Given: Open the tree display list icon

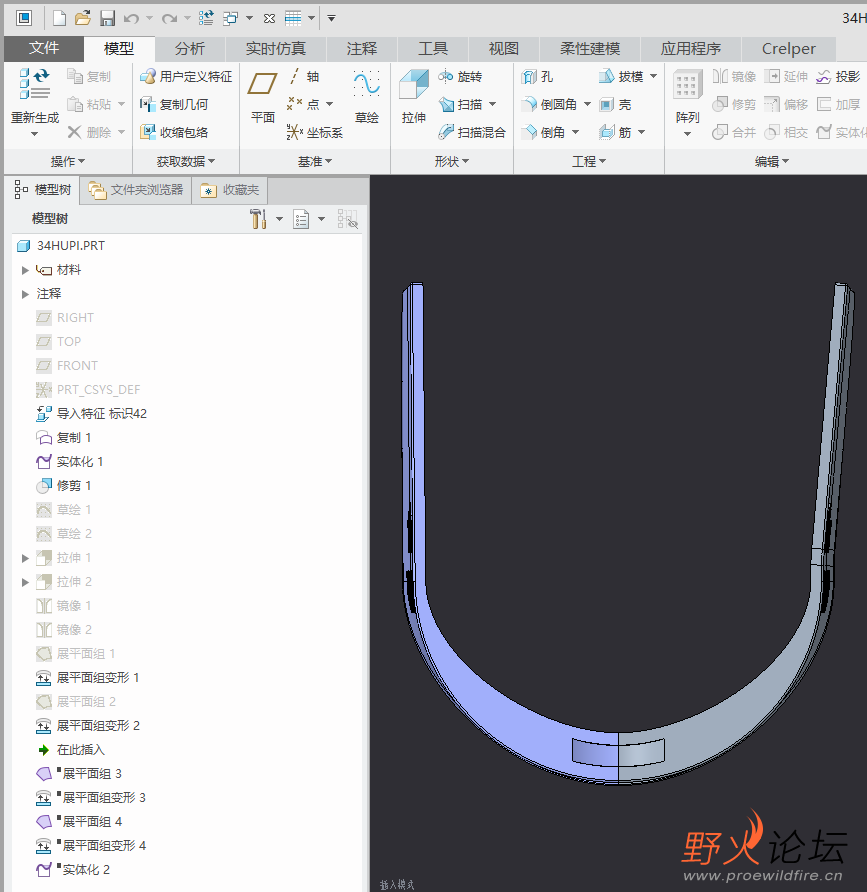Looking at the screenshot, I should (x=301, y=218).
